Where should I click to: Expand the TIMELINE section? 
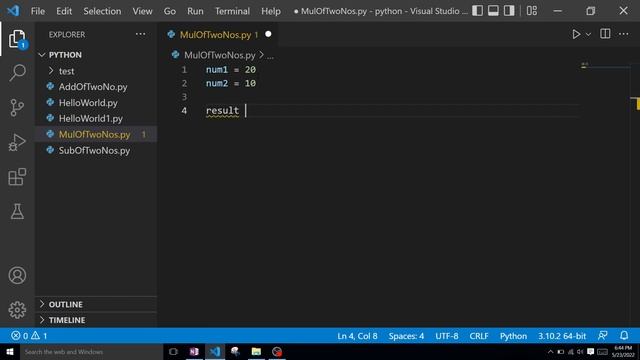pos(96,320)
